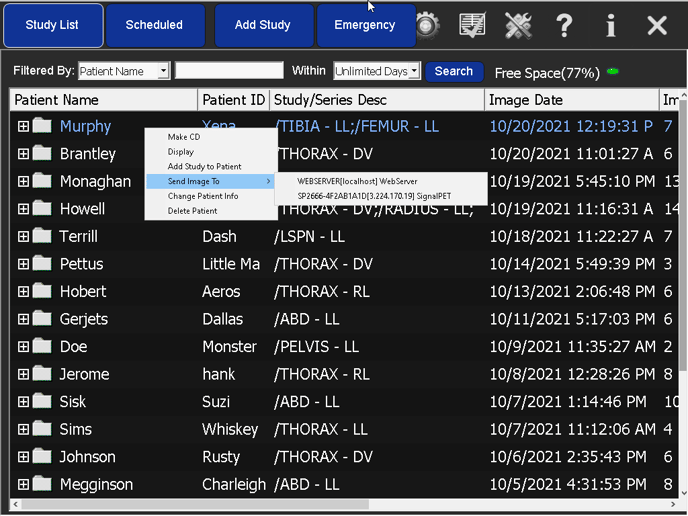Expand the Pettus patient tree node
This screenshot has width=688, height=516.
[23, 264]
